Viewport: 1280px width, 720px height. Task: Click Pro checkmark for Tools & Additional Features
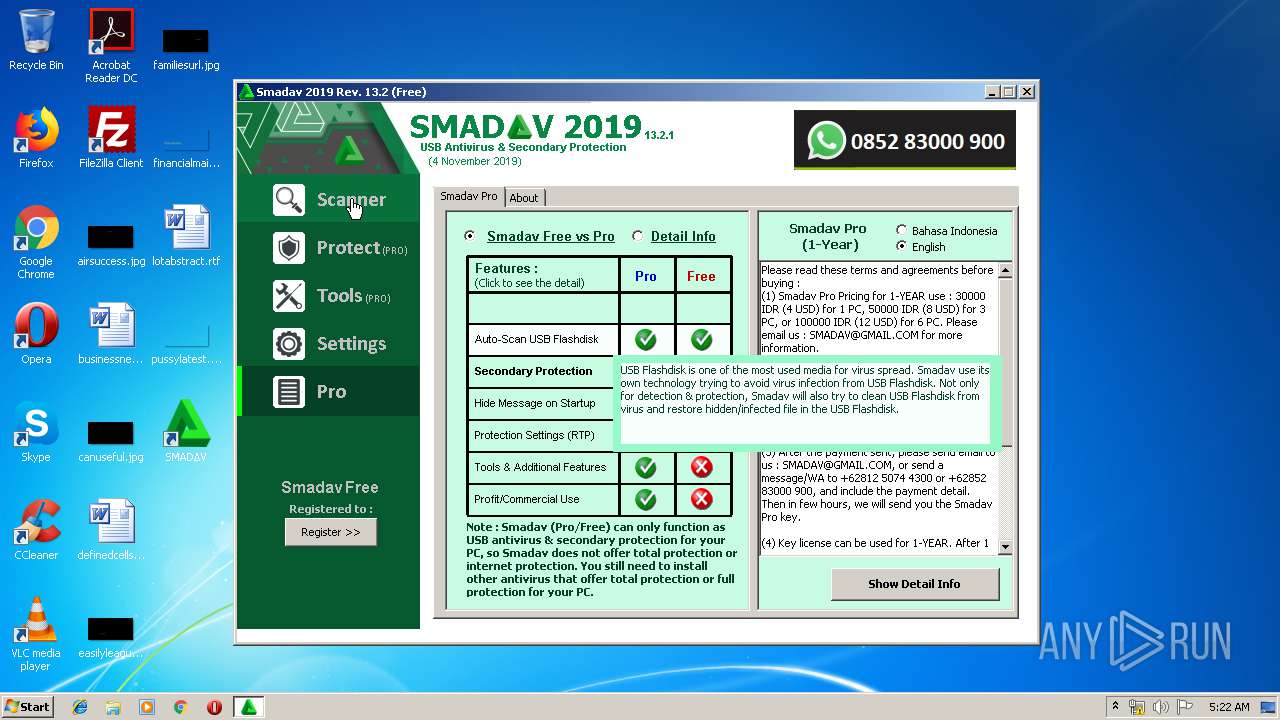[646, 467]
